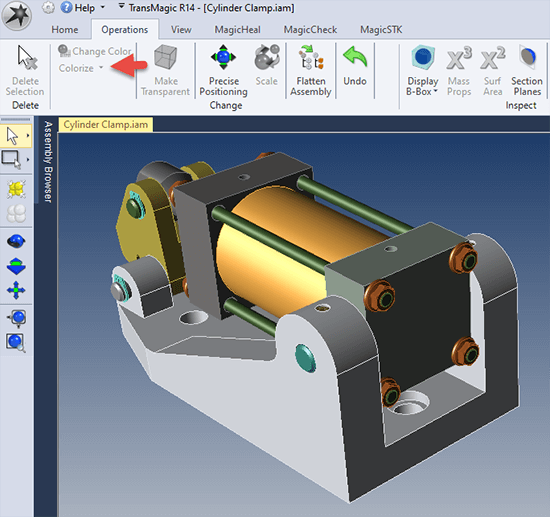Screen dimensions: 550x517
Task: Open the select tool flyout arrow
Action: [x=28, y=135]
